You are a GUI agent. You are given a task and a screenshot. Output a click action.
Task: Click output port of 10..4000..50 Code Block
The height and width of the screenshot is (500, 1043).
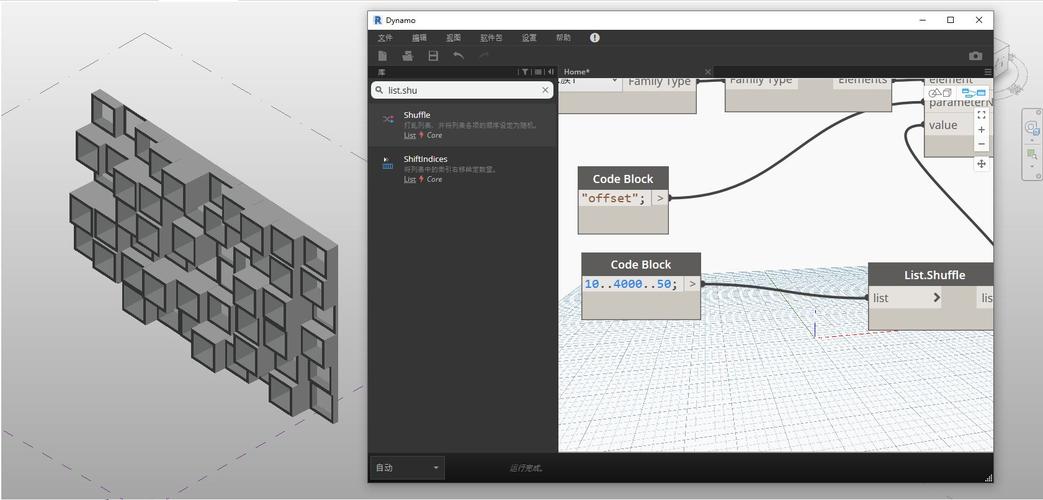coord(692,284)
